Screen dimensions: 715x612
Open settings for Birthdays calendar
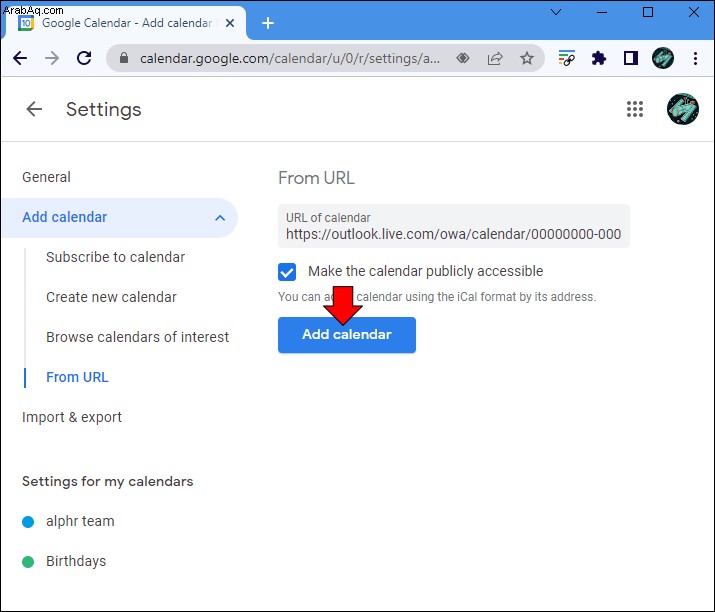coord(76,561)
